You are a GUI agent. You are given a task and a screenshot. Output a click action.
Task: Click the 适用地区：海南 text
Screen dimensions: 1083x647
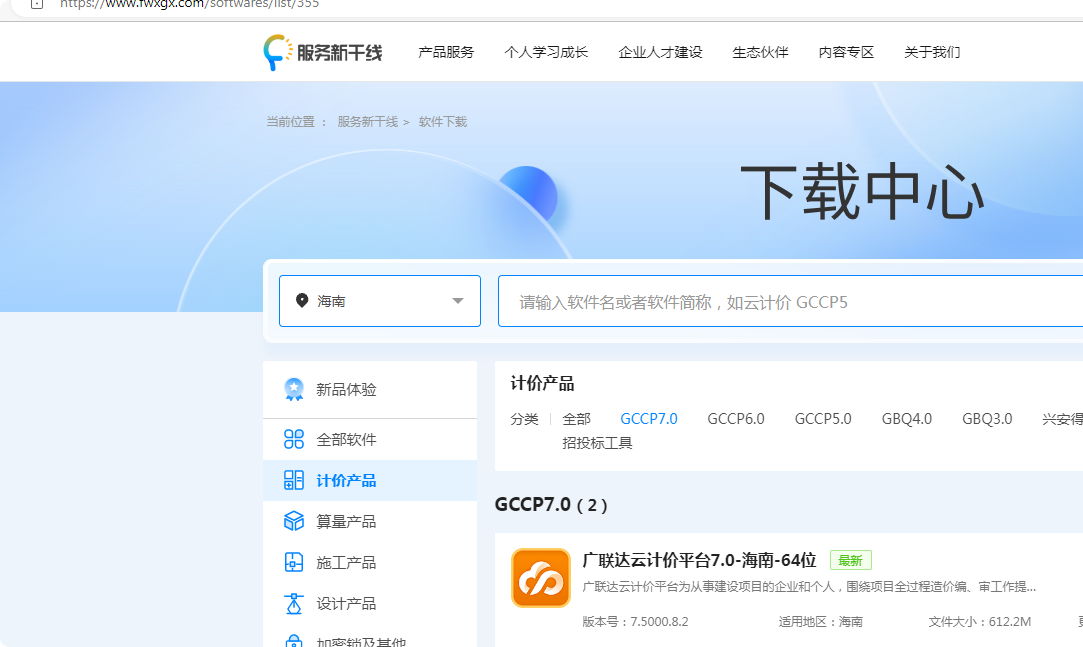coord(821,621)
